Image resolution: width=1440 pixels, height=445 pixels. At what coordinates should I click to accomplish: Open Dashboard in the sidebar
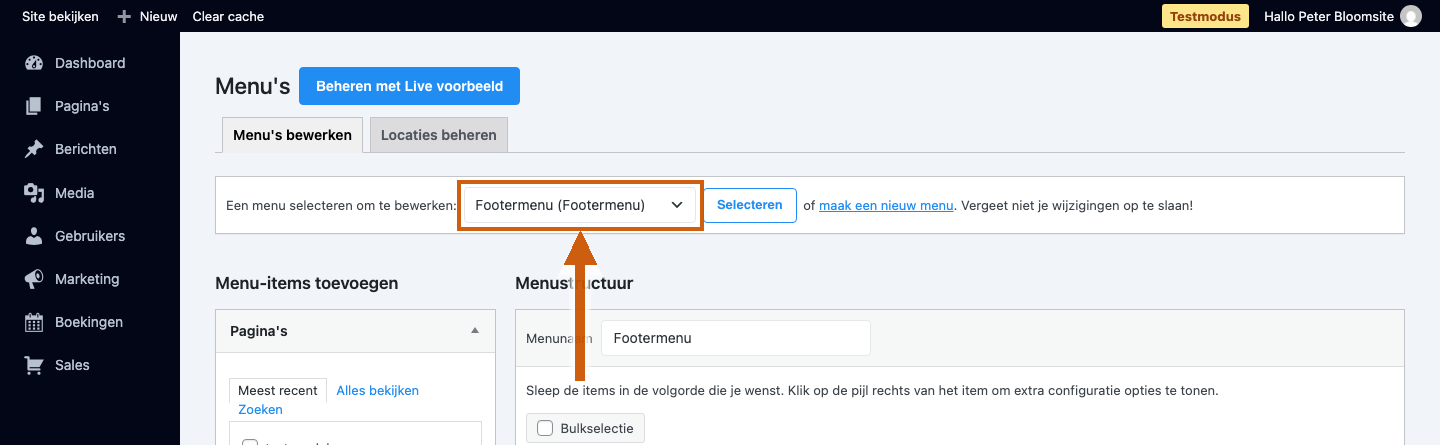(x=90, y=63)
